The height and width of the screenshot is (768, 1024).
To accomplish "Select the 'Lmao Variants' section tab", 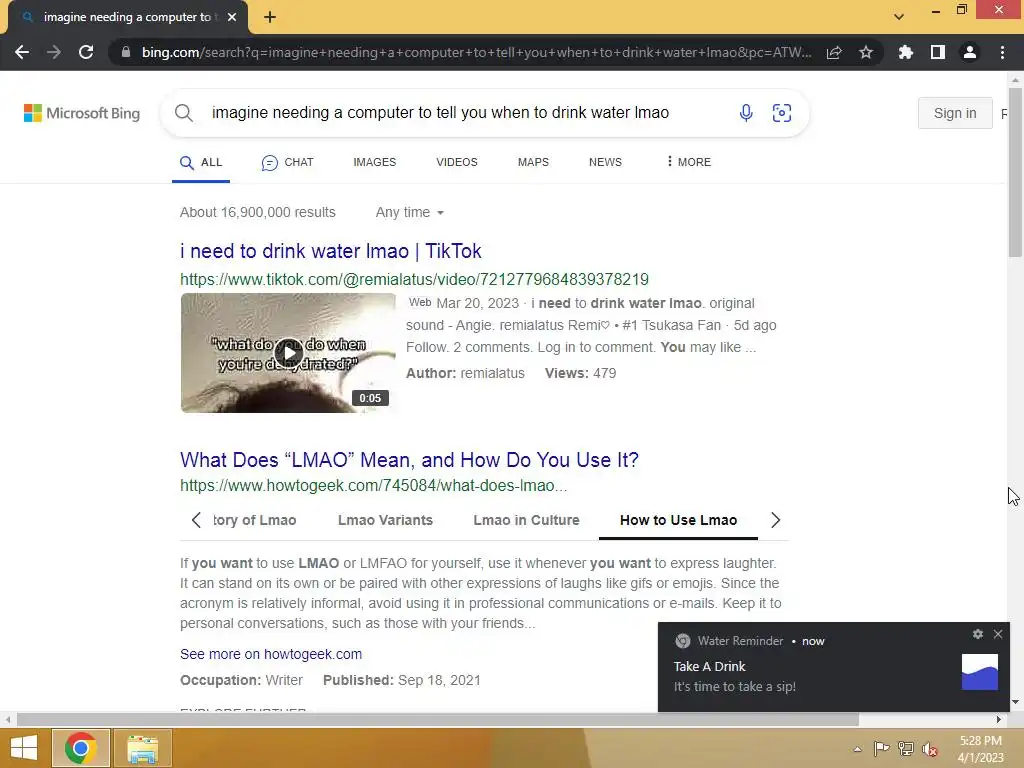I will (x=385, y=520).
